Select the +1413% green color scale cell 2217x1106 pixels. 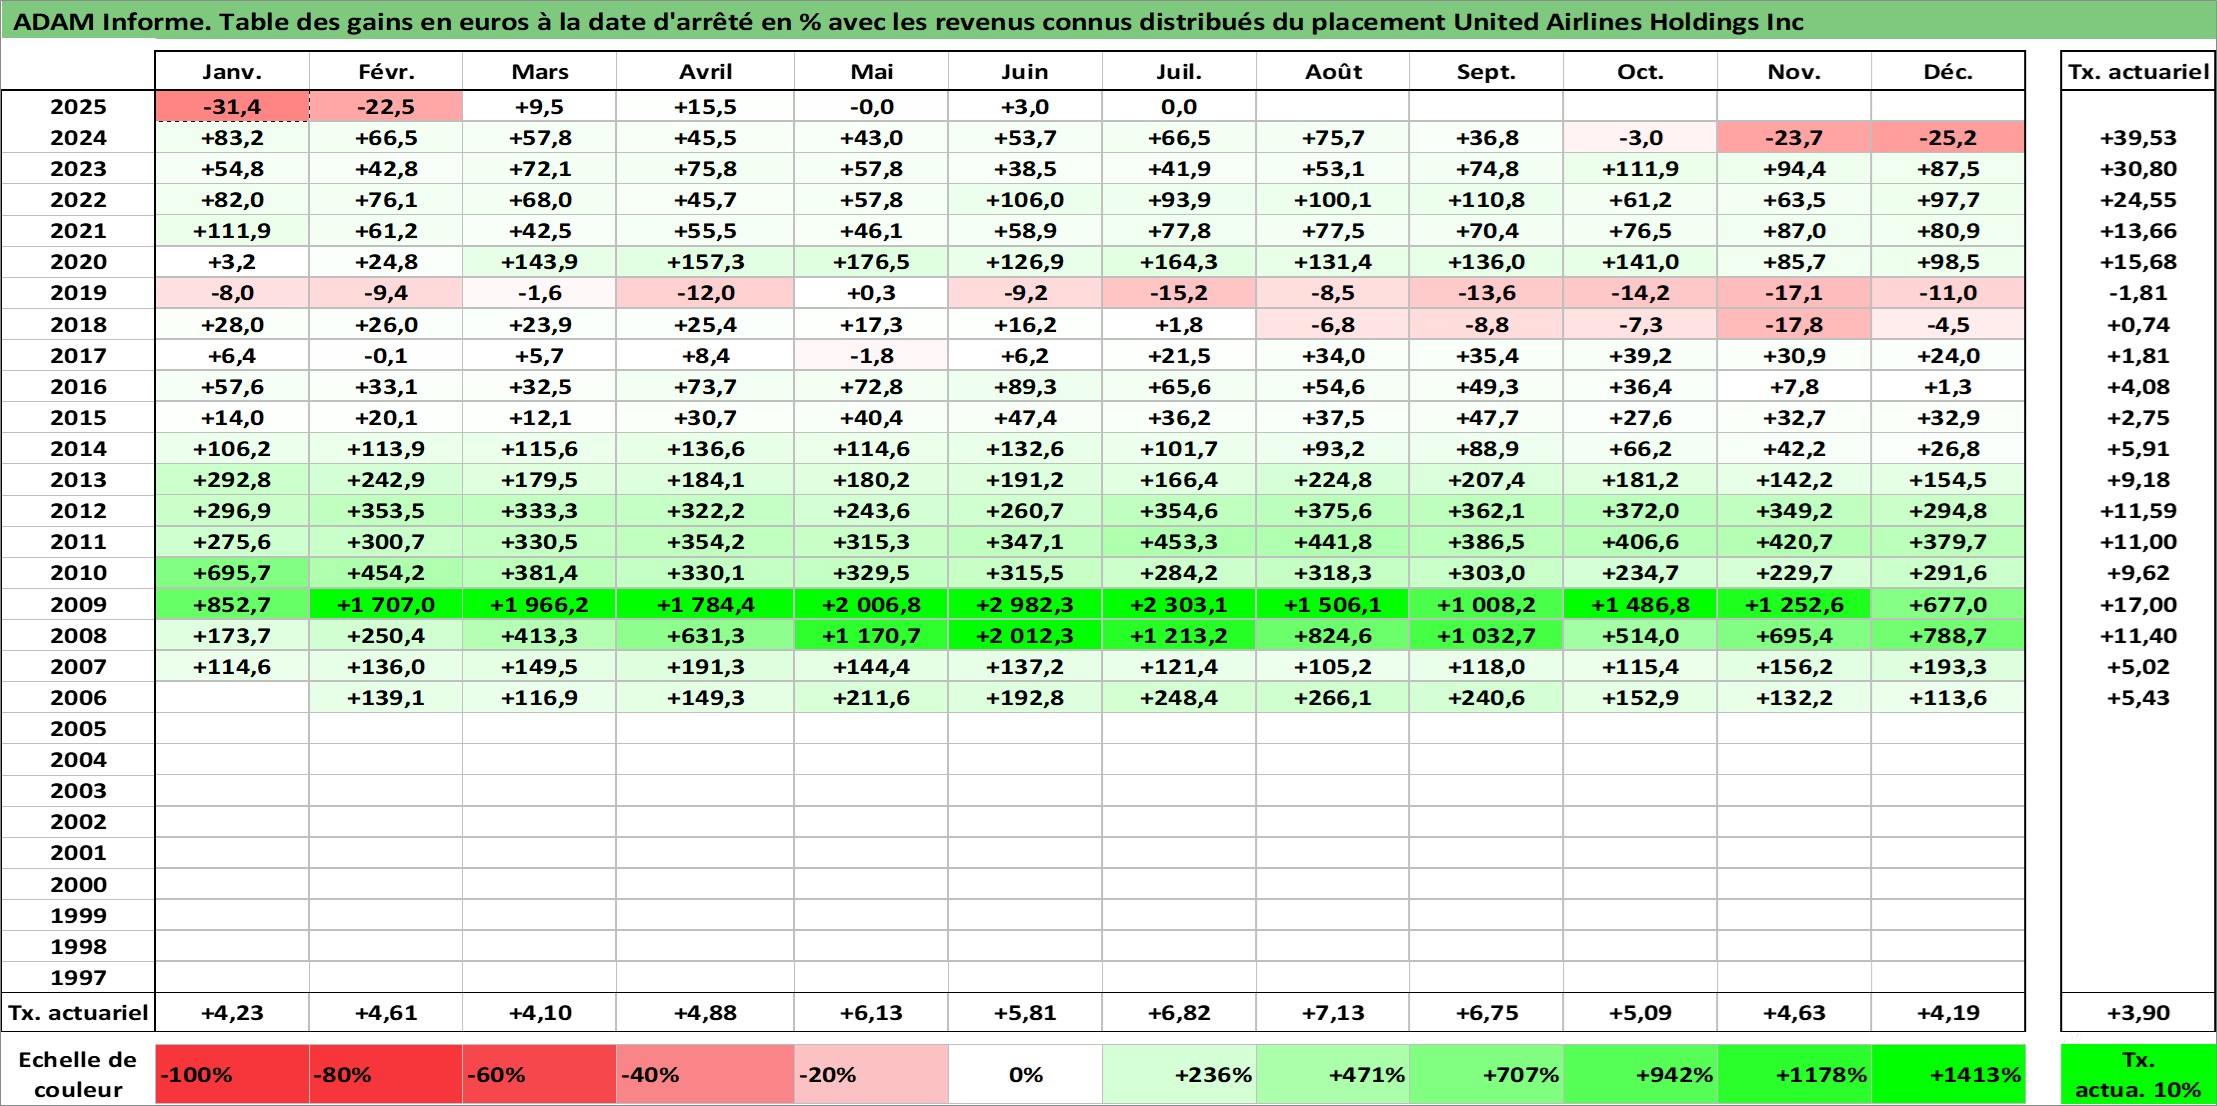coord(1948,1074)
